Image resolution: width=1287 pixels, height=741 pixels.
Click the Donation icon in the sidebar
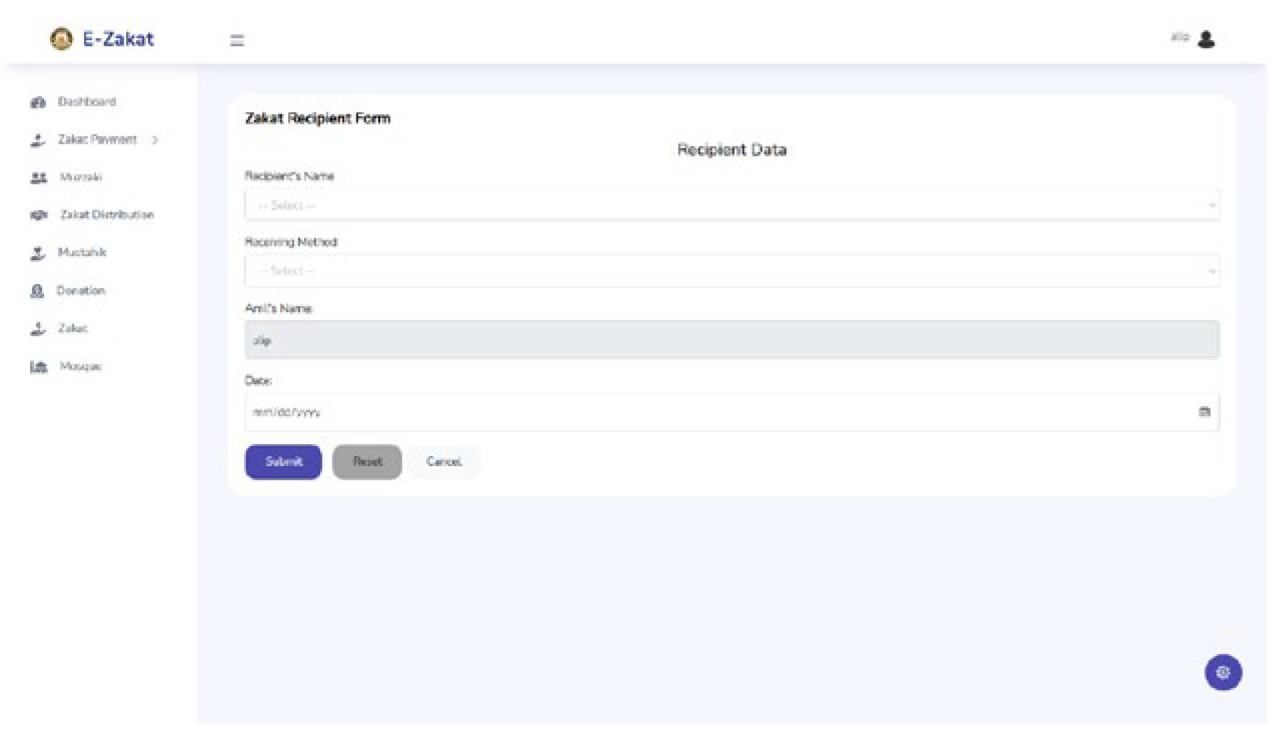click(x=36, y=290)
